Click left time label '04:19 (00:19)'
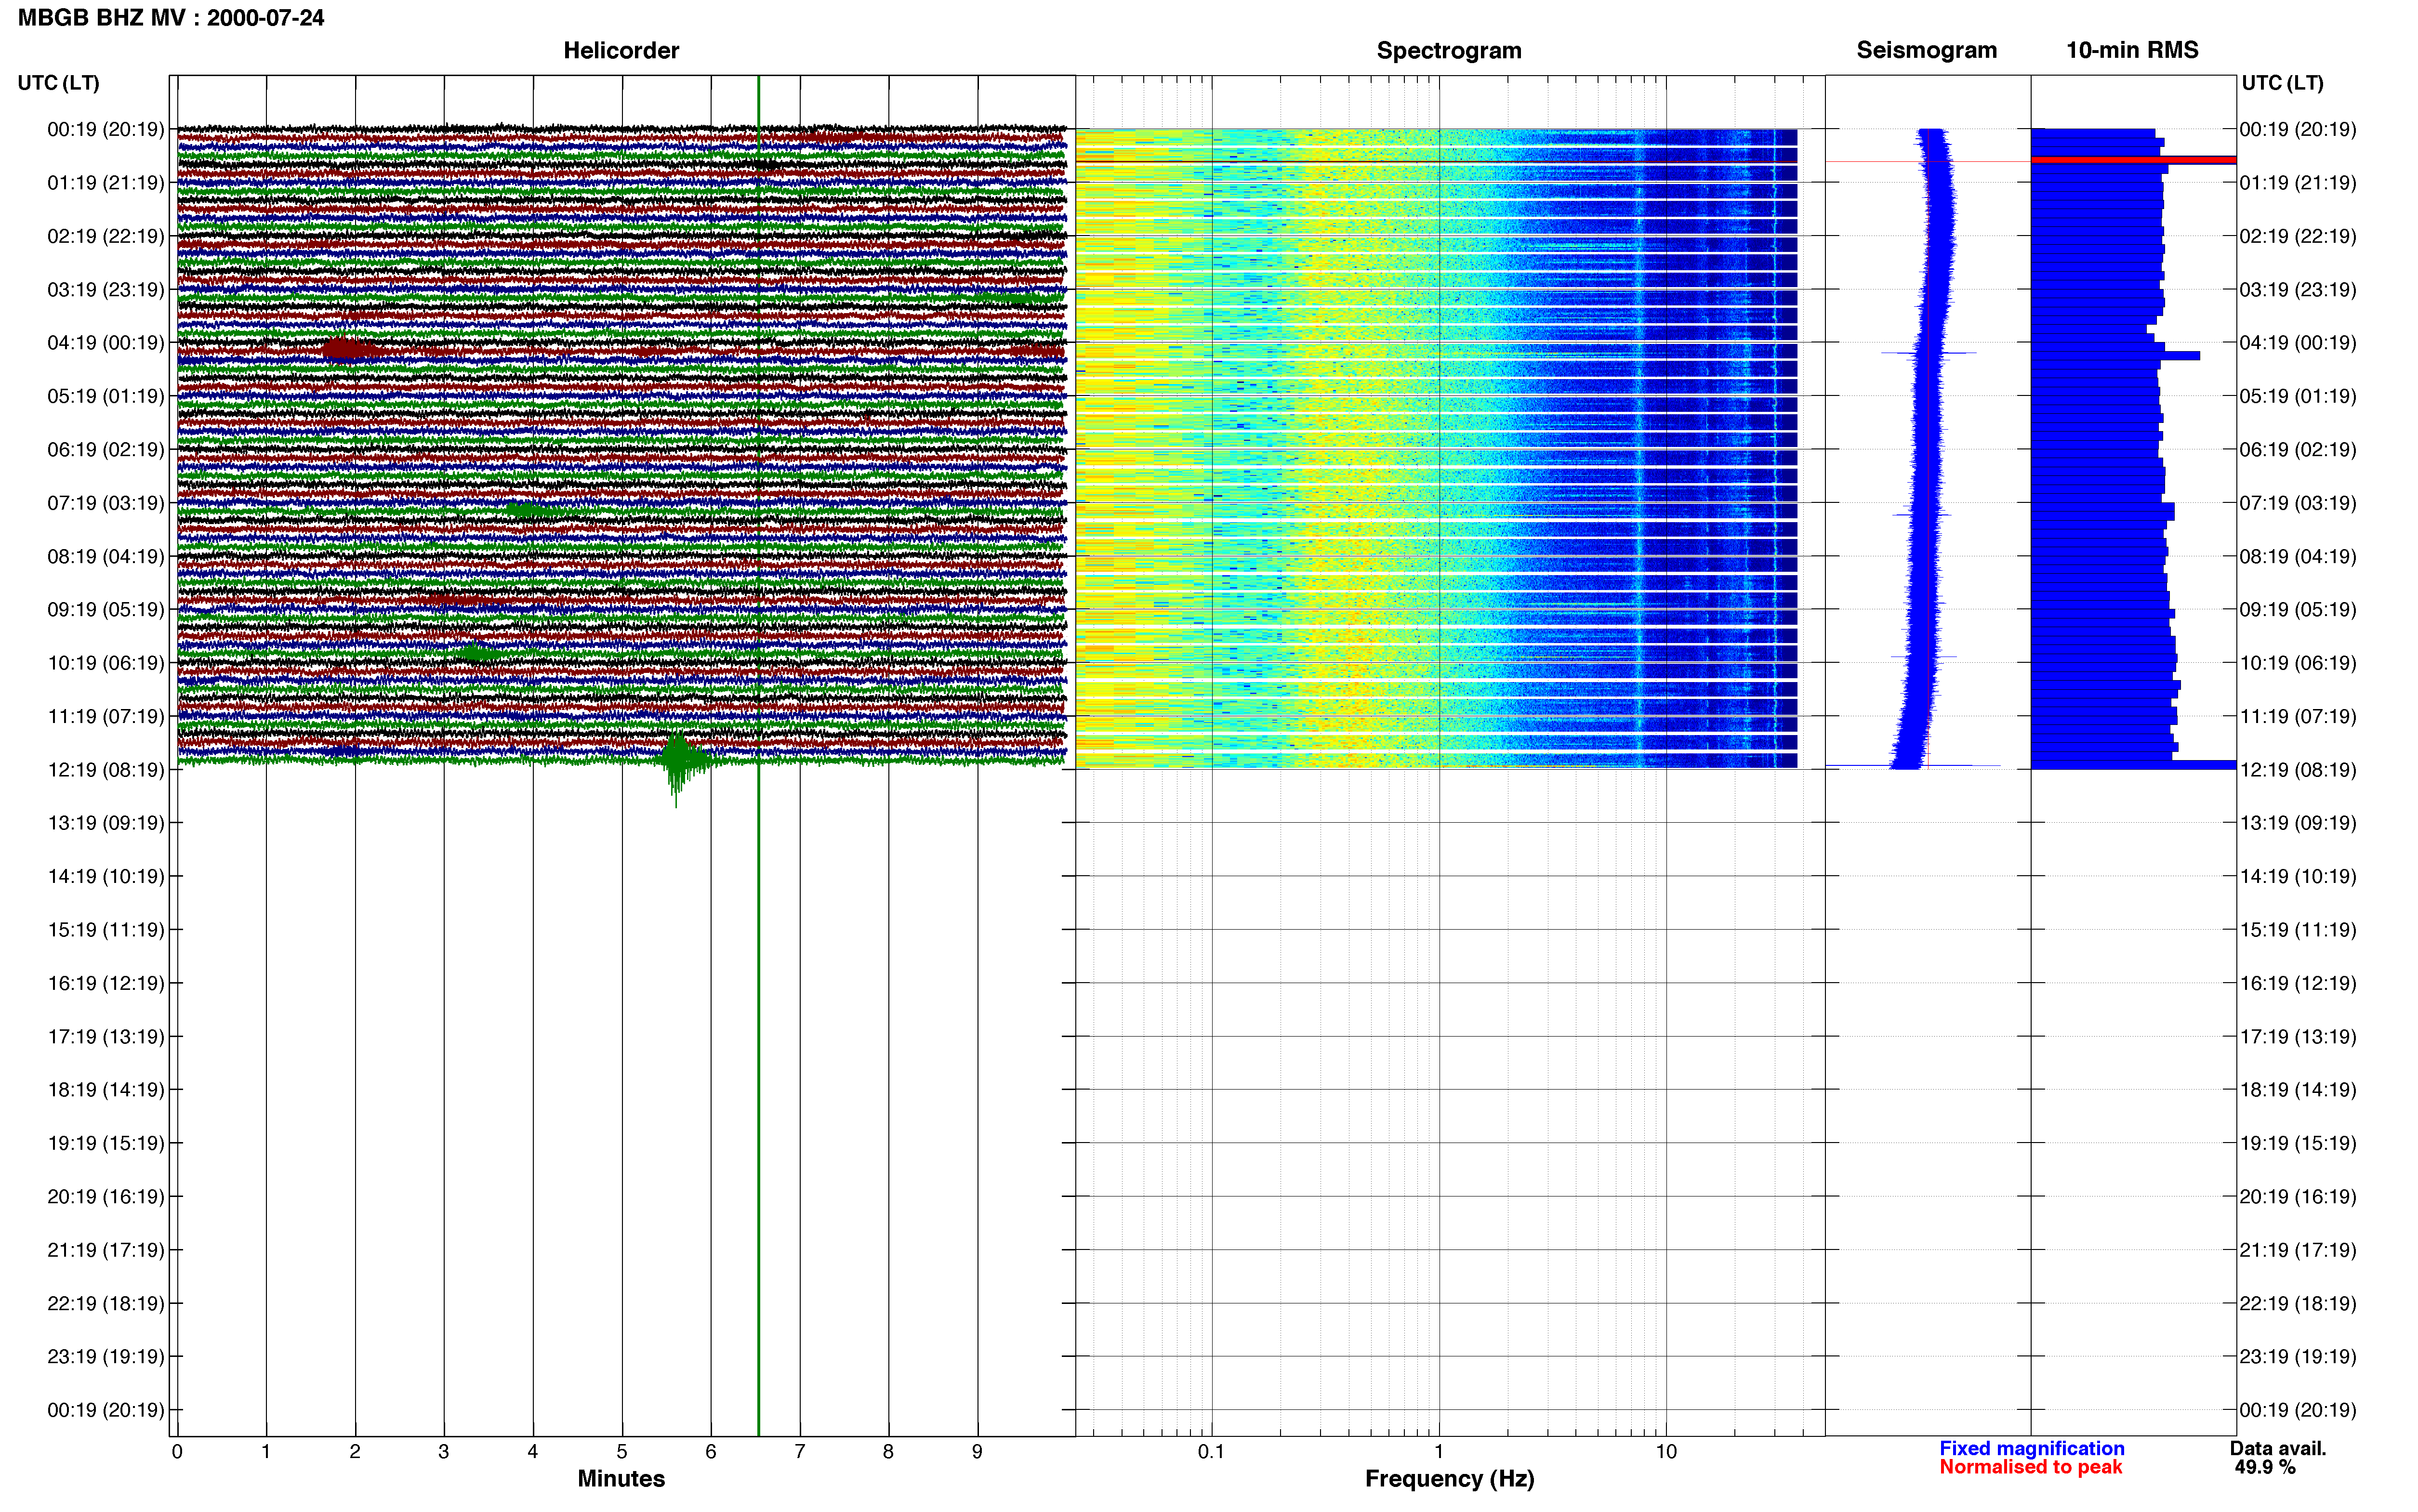Screen dimensions: 2418x1512 106,343
